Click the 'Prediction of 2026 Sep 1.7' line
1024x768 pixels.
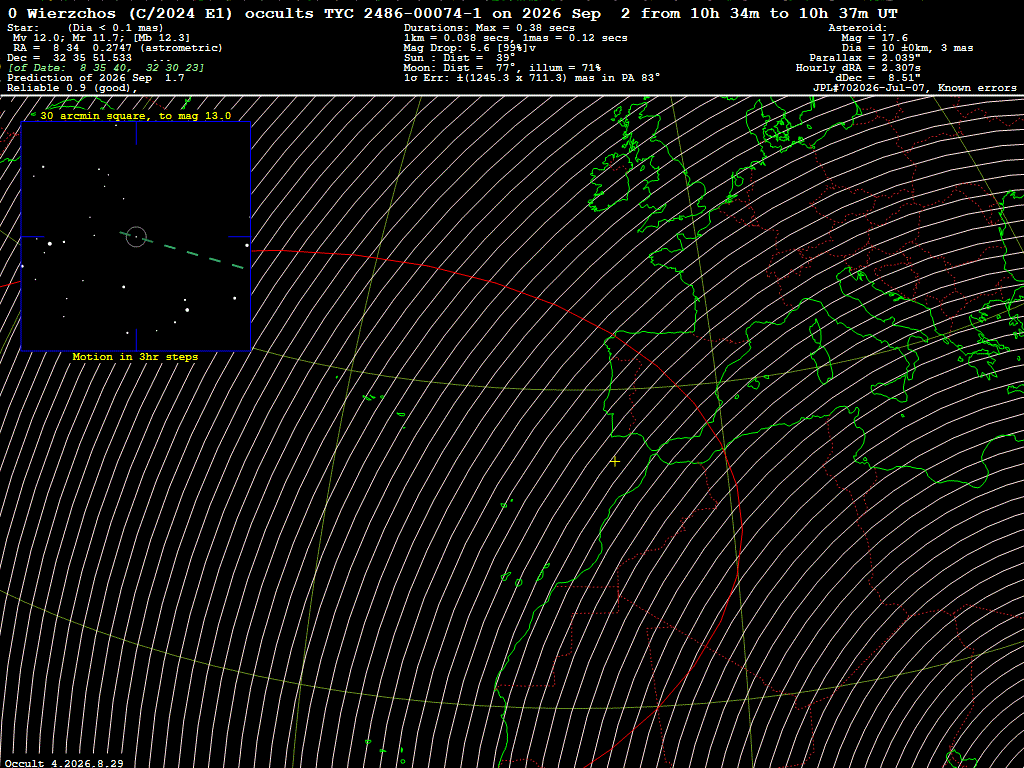(x=95, y=78)
